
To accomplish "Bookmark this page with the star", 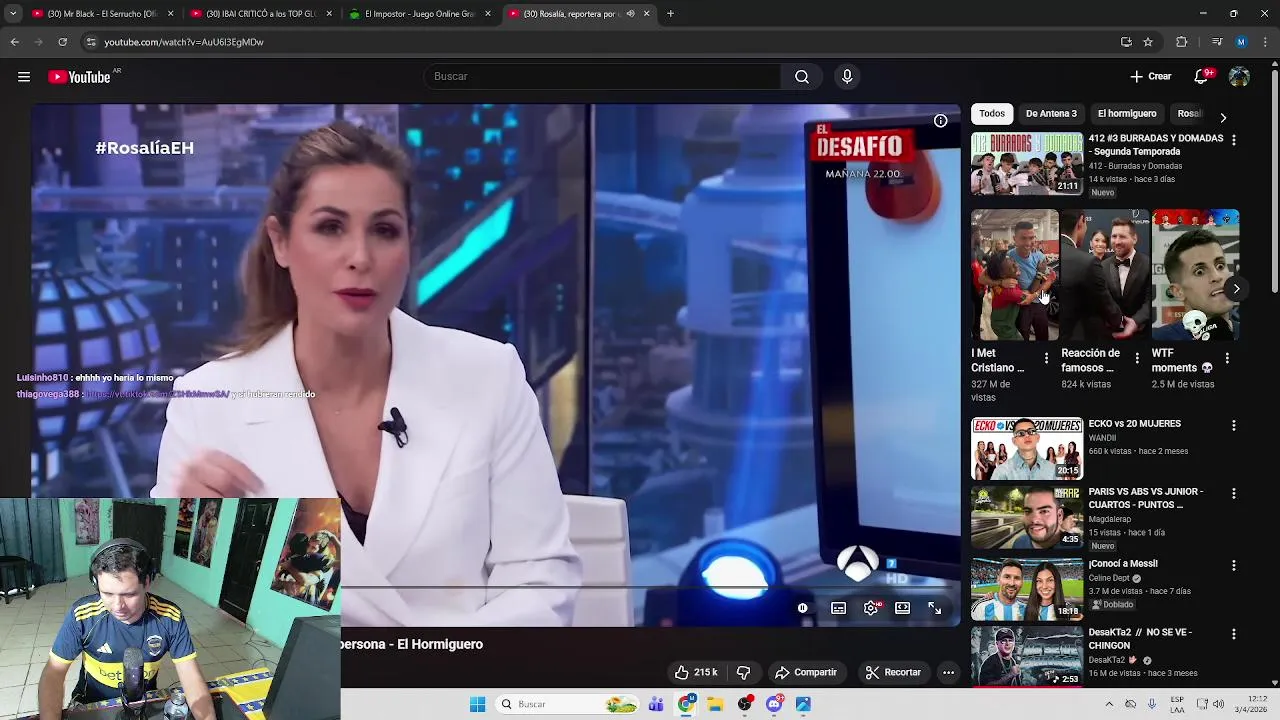I will tap(1148, 42).
